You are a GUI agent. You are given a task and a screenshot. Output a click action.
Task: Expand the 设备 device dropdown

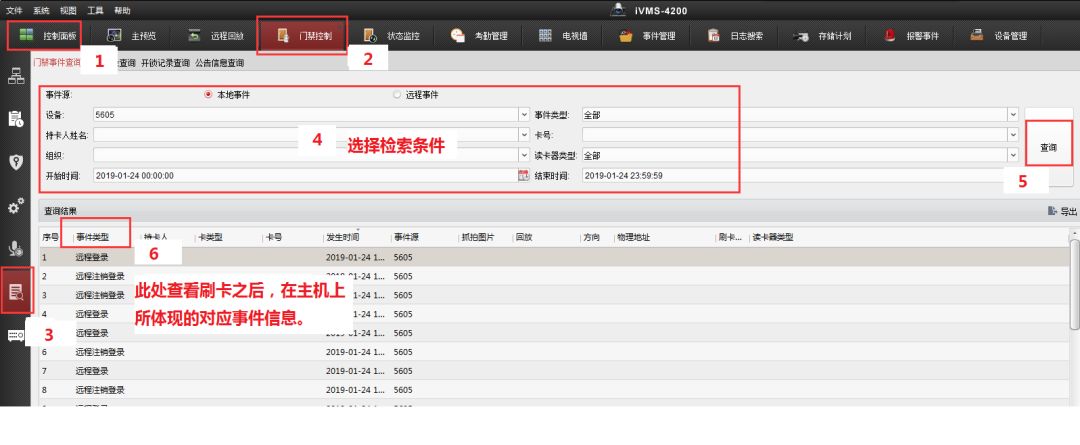pos(524,115)
